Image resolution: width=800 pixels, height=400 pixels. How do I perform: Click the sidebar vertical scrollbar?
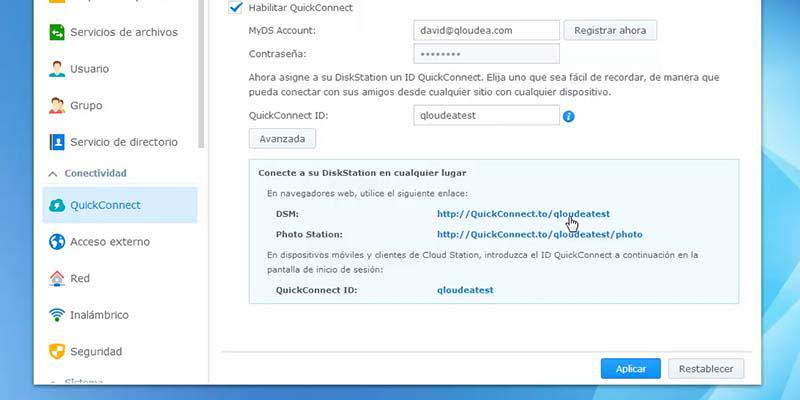201,74
